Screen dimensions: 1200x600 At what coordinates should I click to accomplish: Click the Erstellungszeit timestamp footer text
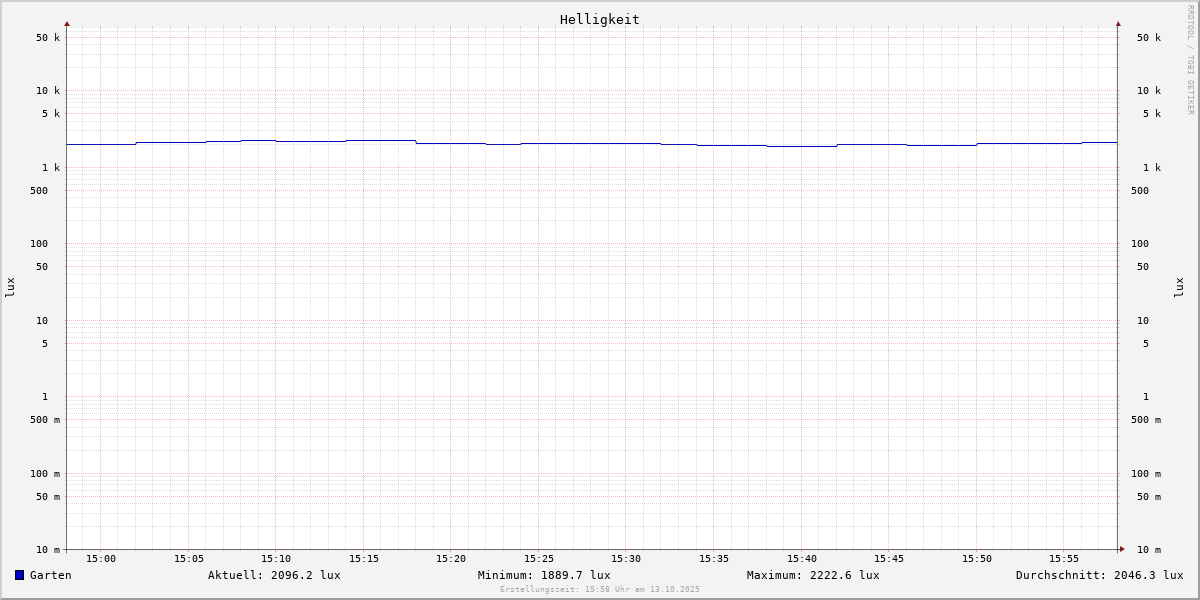point(600,590)
